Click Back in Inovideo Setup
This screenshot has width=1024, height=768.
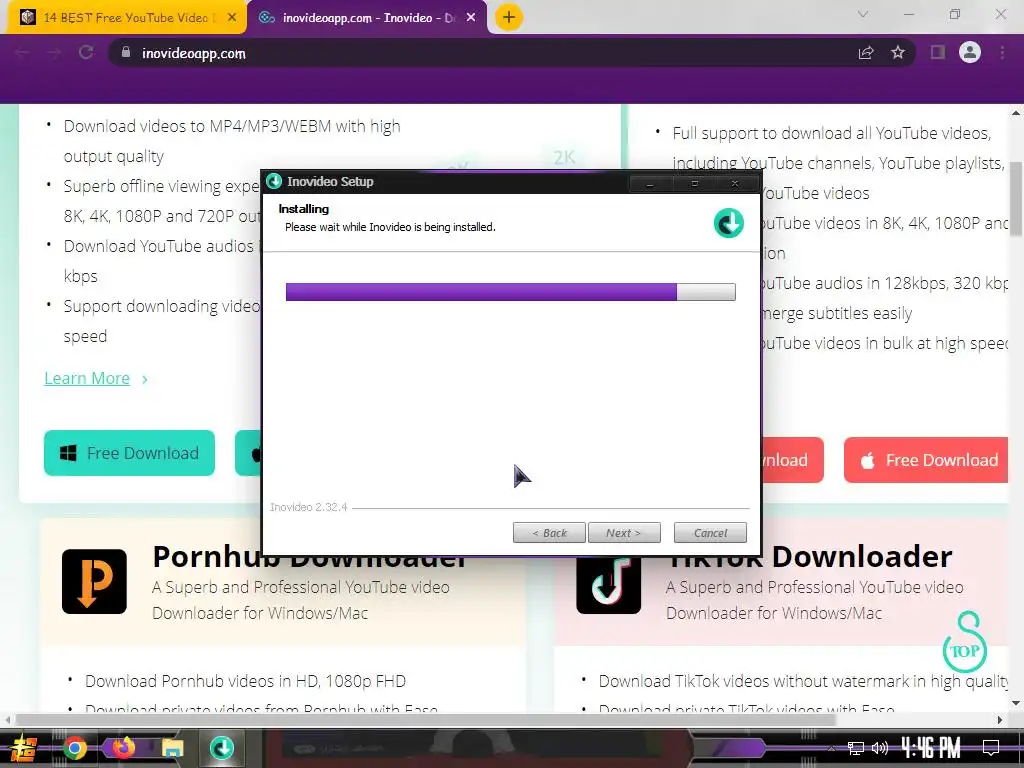[549, 533]
